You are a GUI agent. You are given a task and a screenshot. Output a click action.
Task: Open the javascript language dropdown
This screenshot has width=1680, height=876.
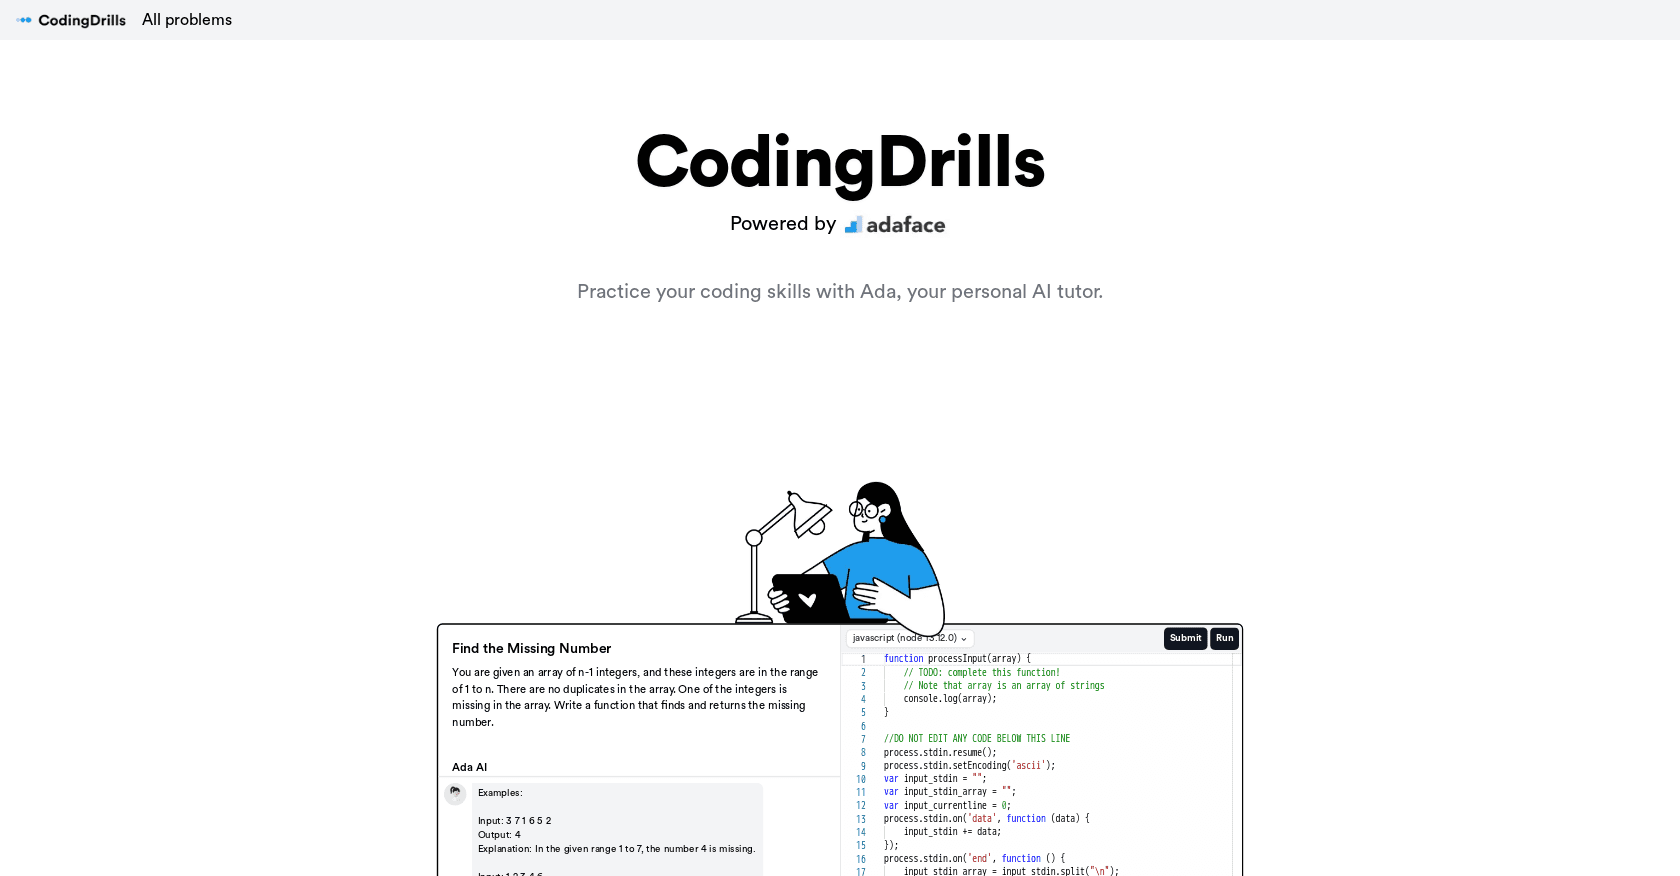tap(910, 638)
